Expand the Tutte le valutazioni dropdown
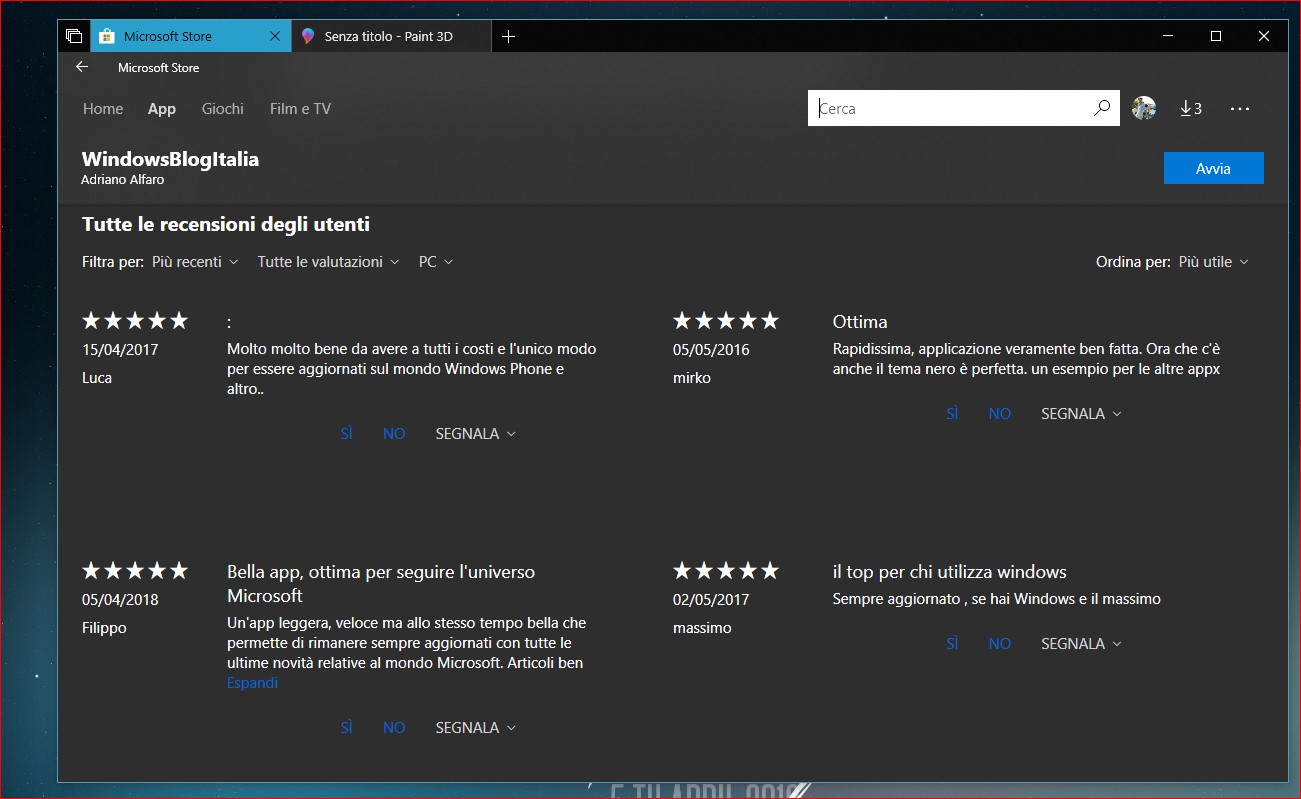Screen dimensions: 1301x799 [328, 262]
